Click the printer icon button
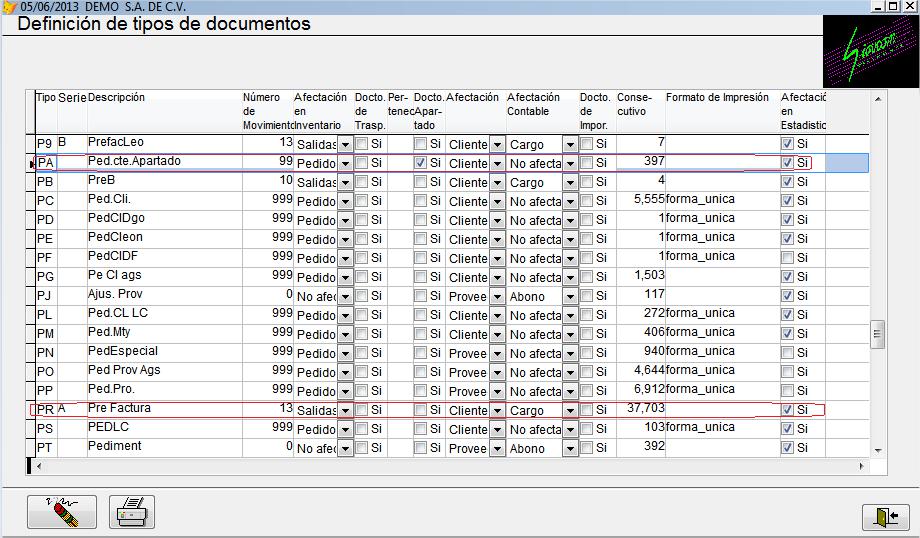Screen dimensions: 920x538 coord(131,512)
